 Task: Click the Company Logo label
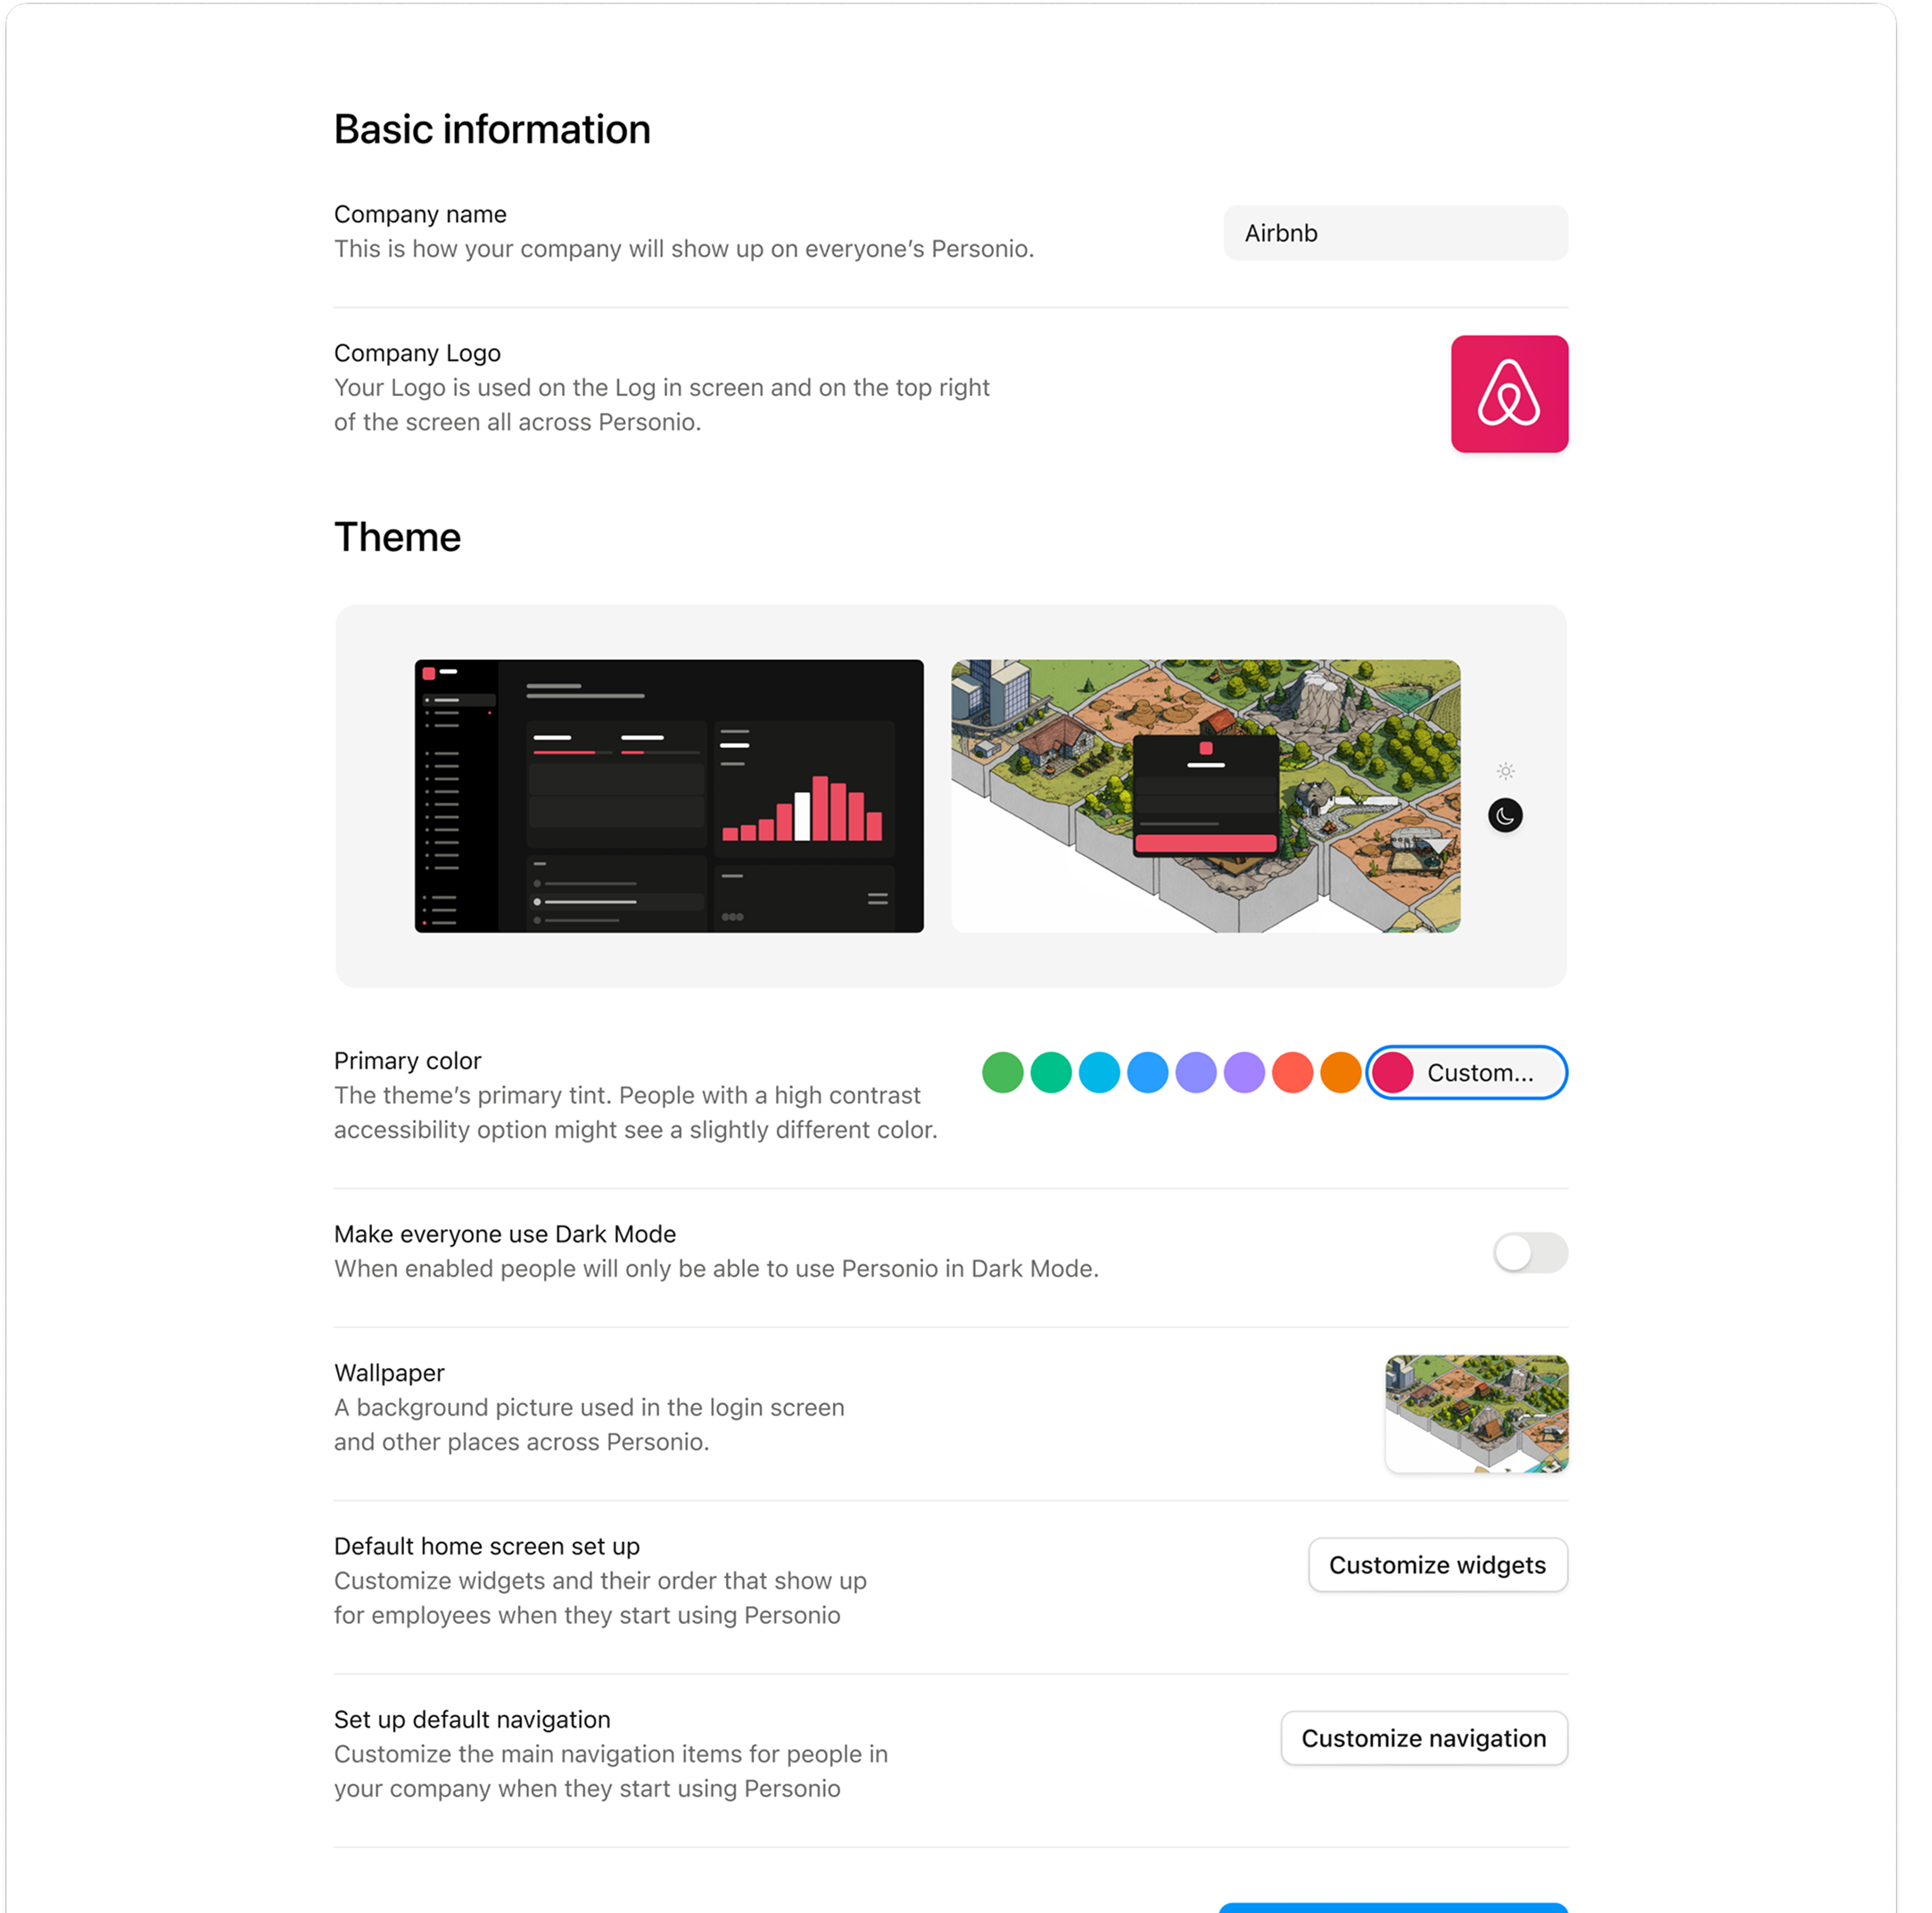coord(417,353)
